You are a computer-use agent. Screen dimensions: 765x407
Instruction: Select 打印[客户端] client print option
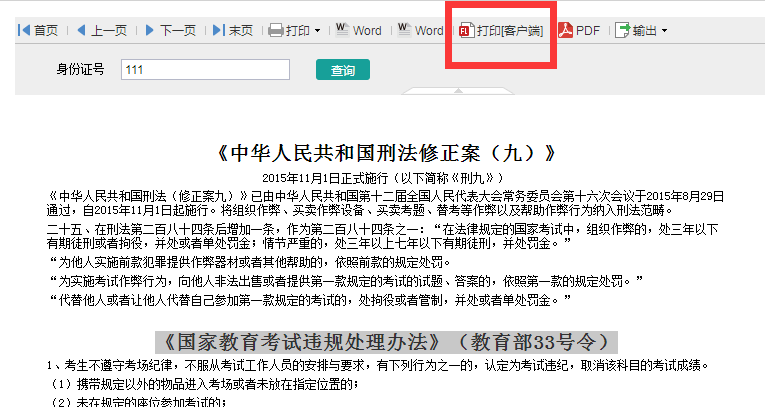coord(500,31)
